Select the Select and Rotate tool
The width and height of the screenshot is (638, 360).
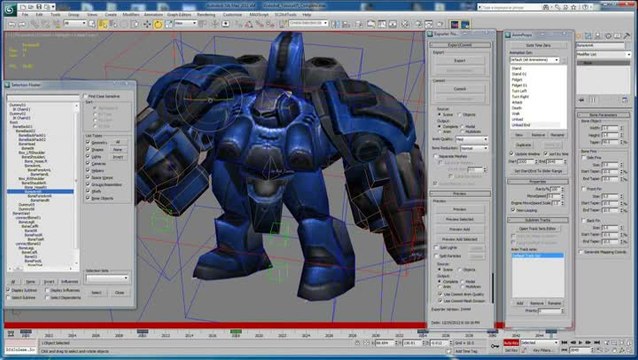tap(158, 24)
